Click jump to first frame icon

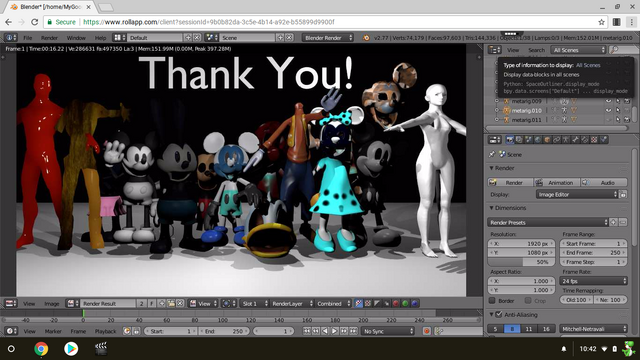click(307, 331)
